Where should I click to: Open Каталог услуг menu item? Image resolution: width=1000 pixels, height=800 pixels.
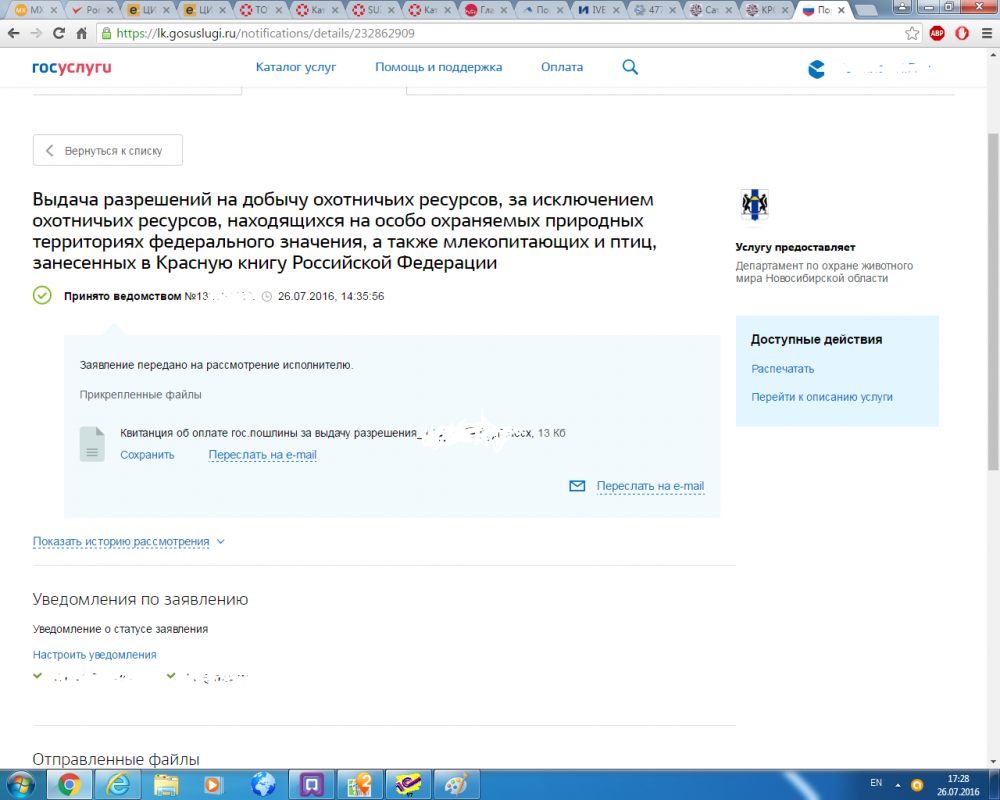coord(296,67)
